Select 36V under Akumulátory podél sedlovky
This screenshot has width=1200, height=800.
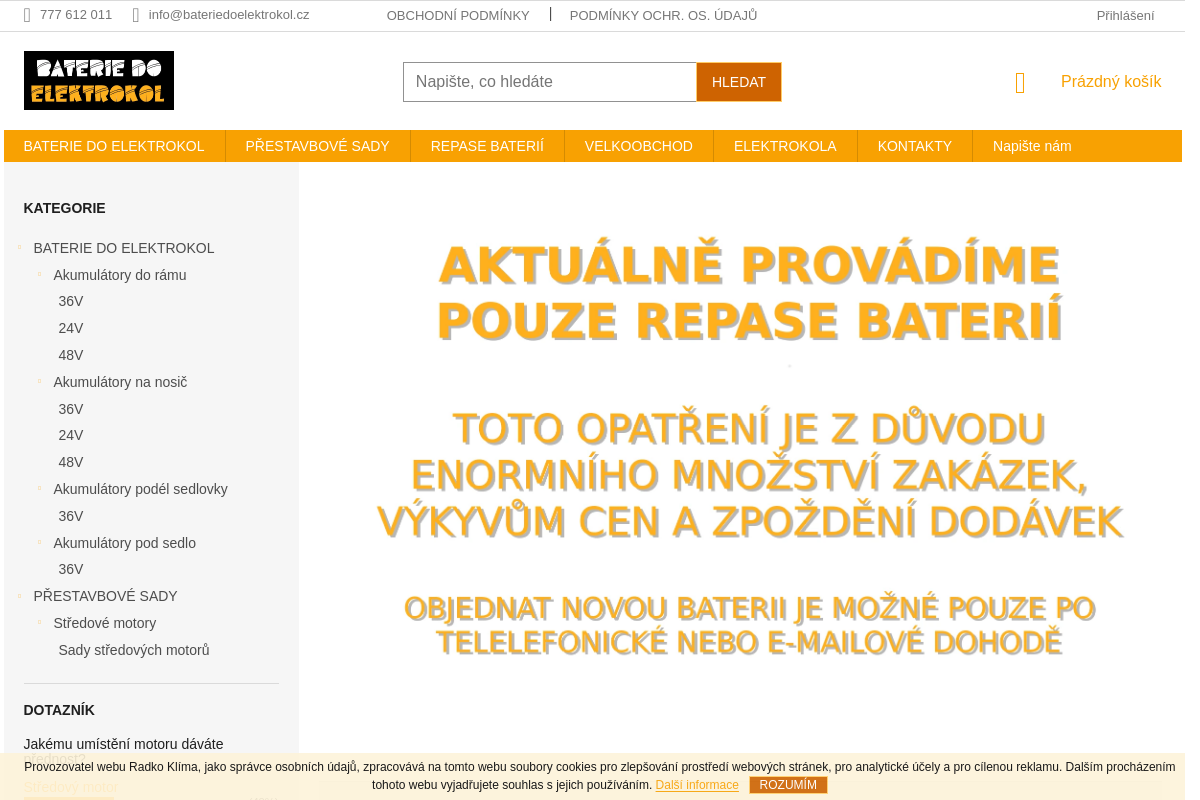tap(71, 516)
